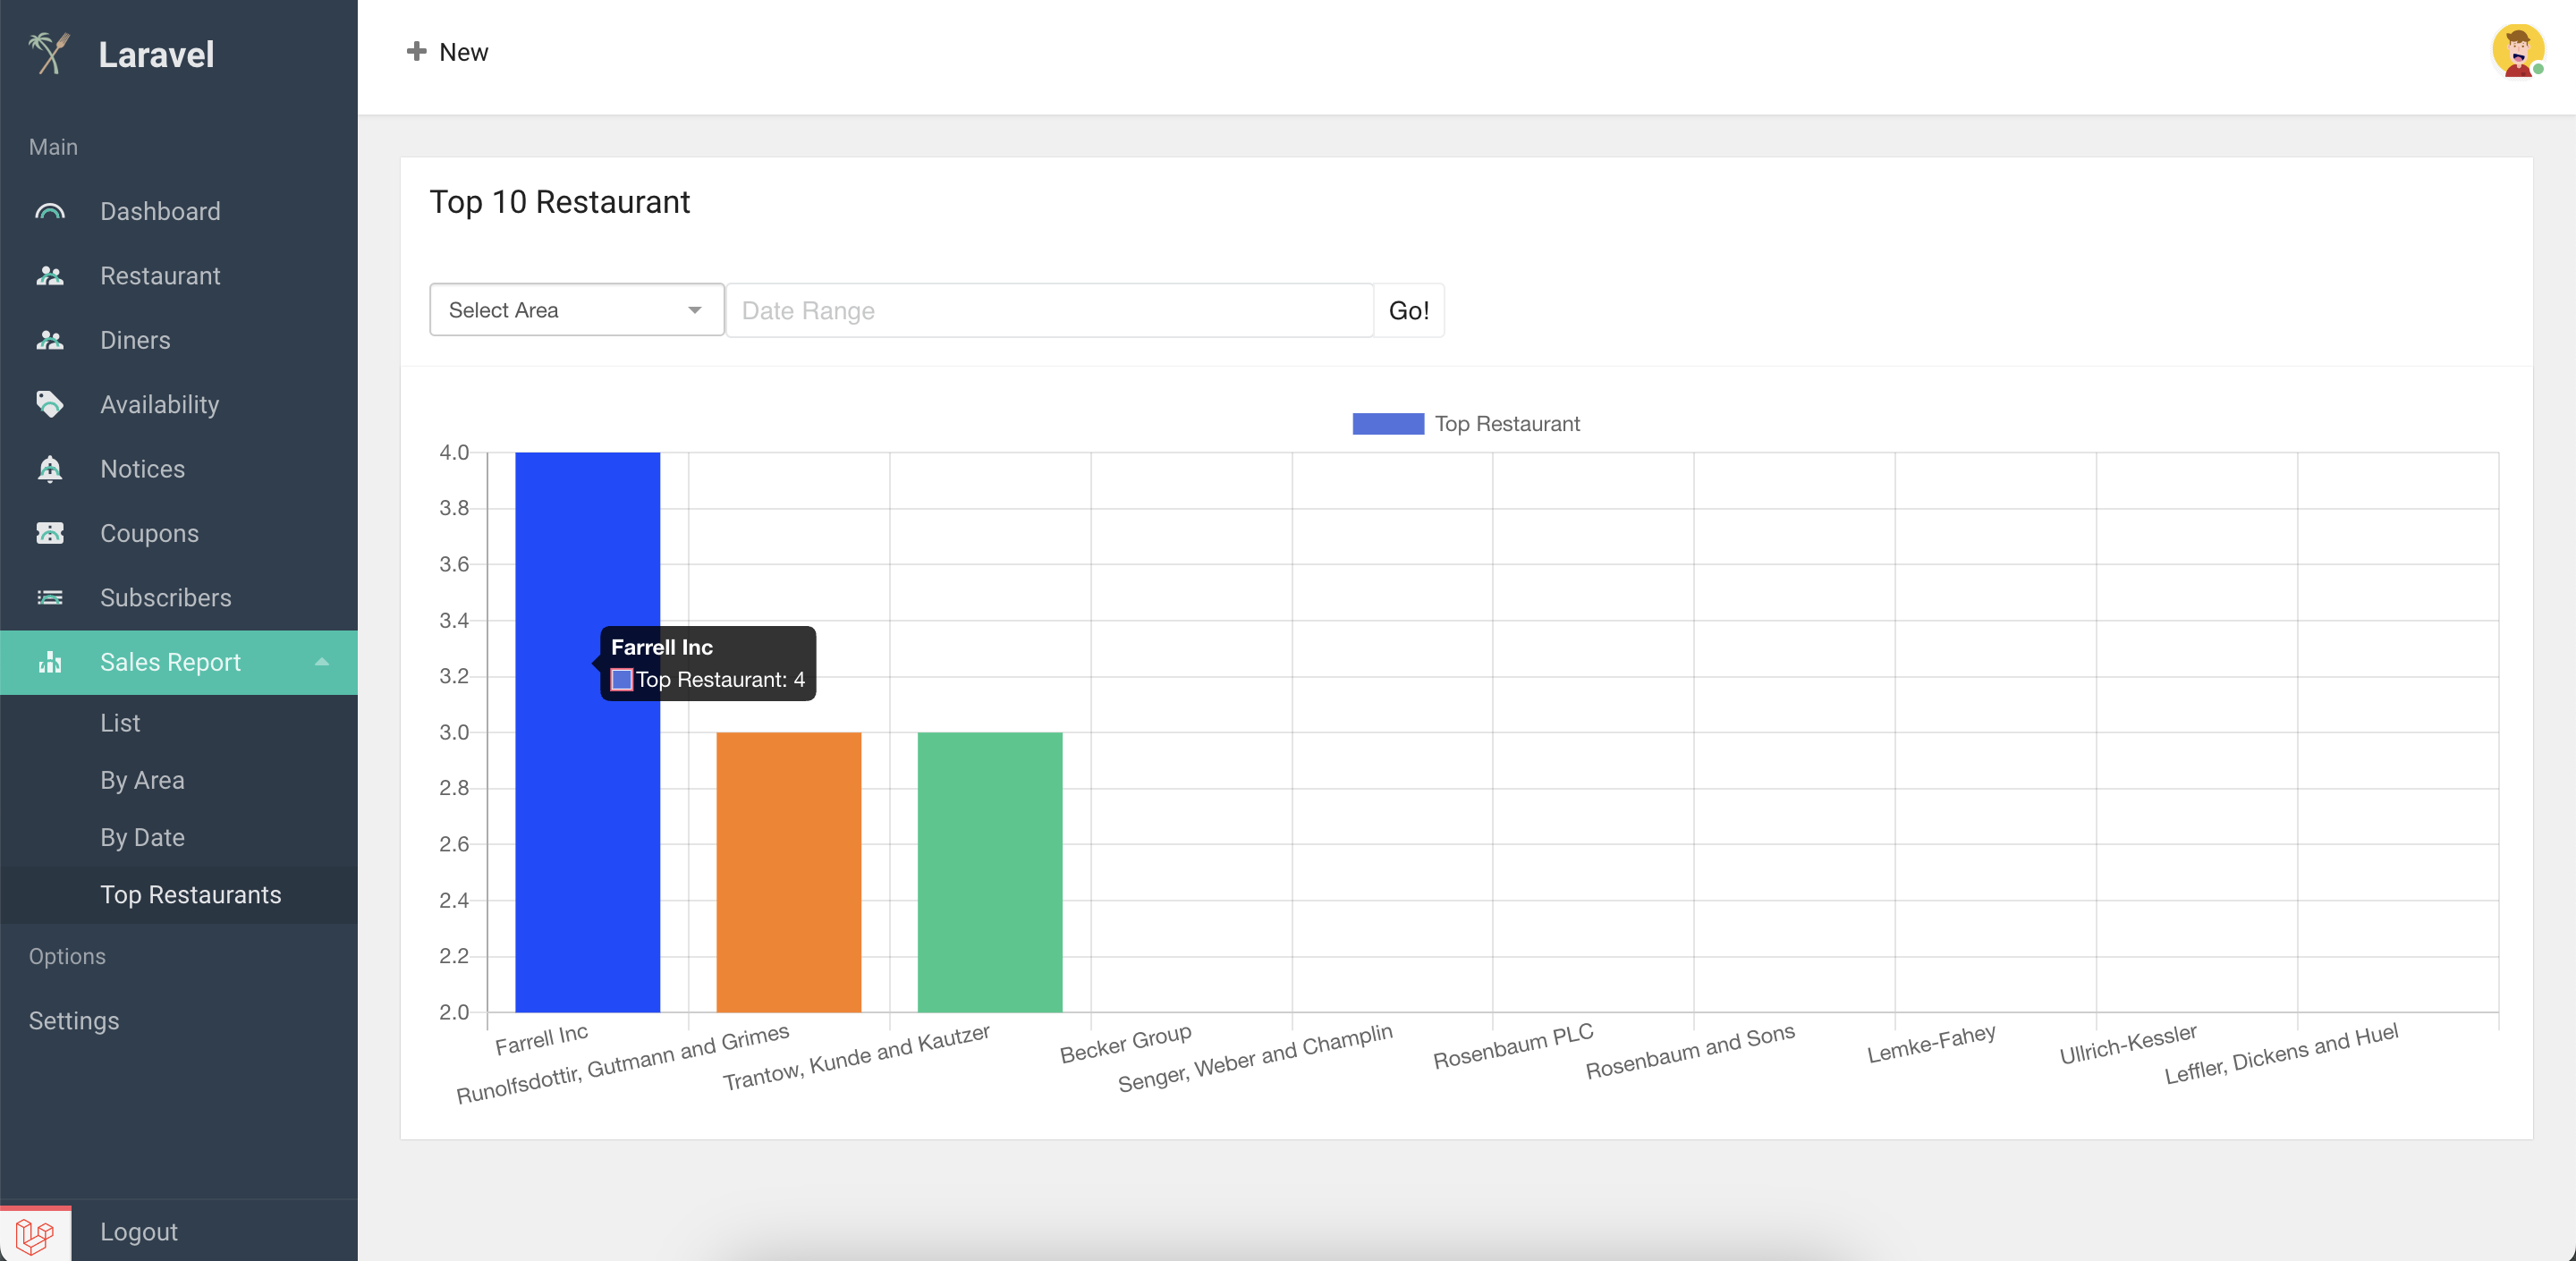Open the Select Area dropdown
This screenshot has height=1261, width=2576.
577,310
